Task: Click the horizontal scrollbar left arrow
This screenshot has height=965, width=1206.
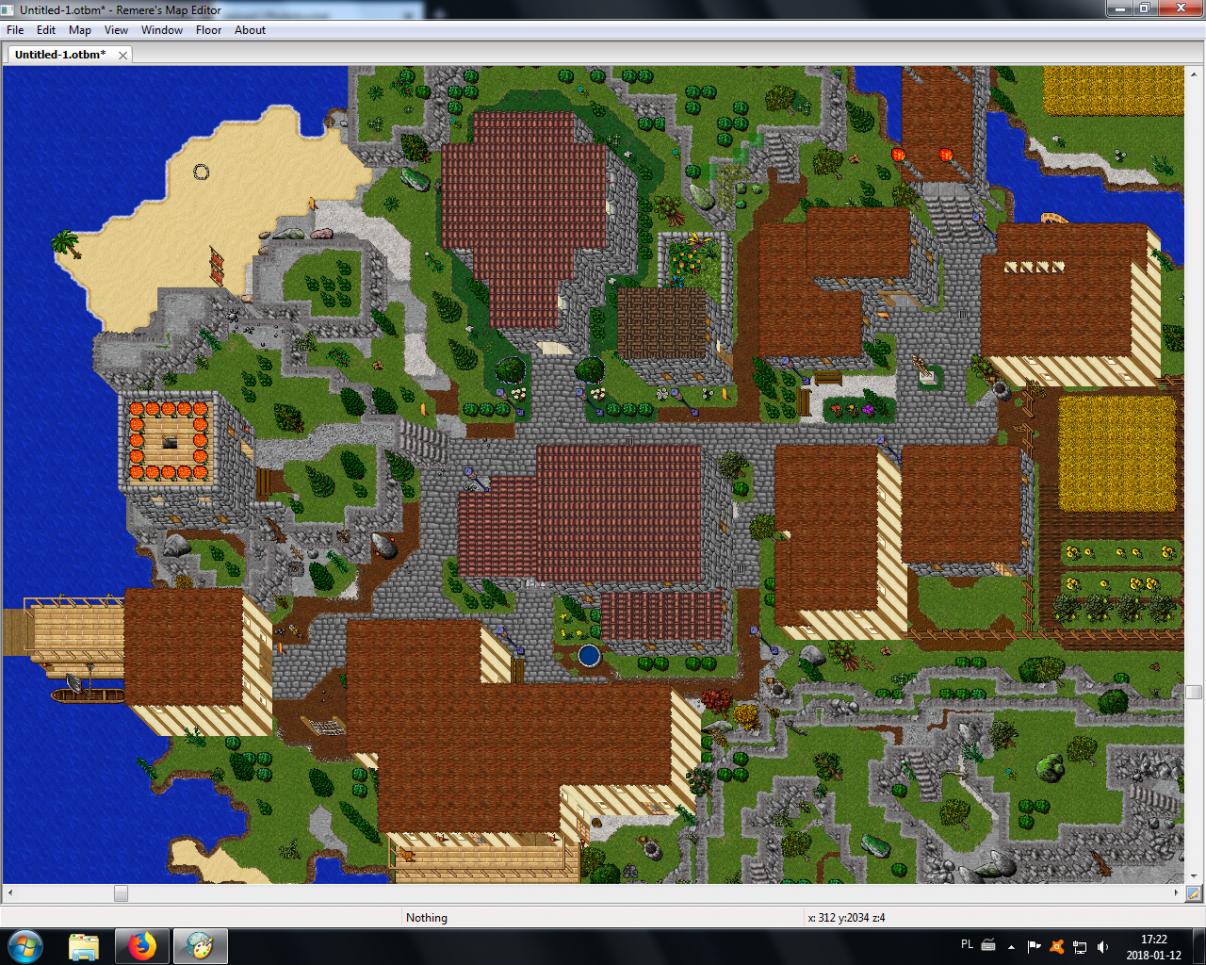Action: click(10, 893)
